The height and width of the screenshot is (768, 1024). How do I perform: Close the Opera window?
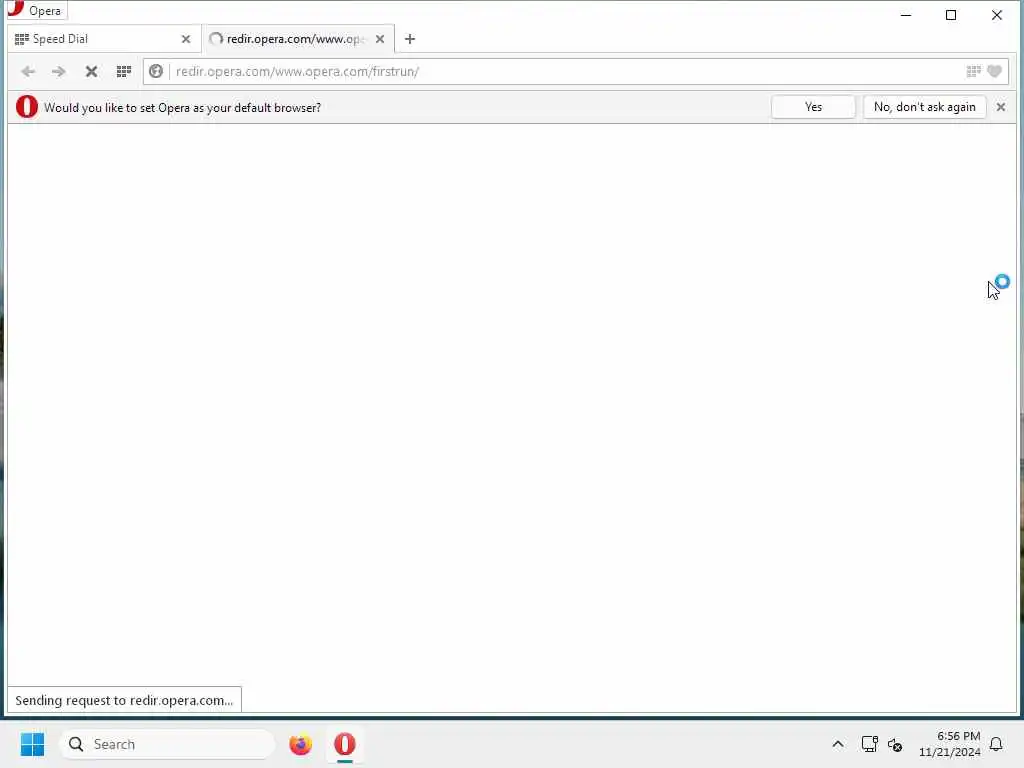click(x=997, y=14)
